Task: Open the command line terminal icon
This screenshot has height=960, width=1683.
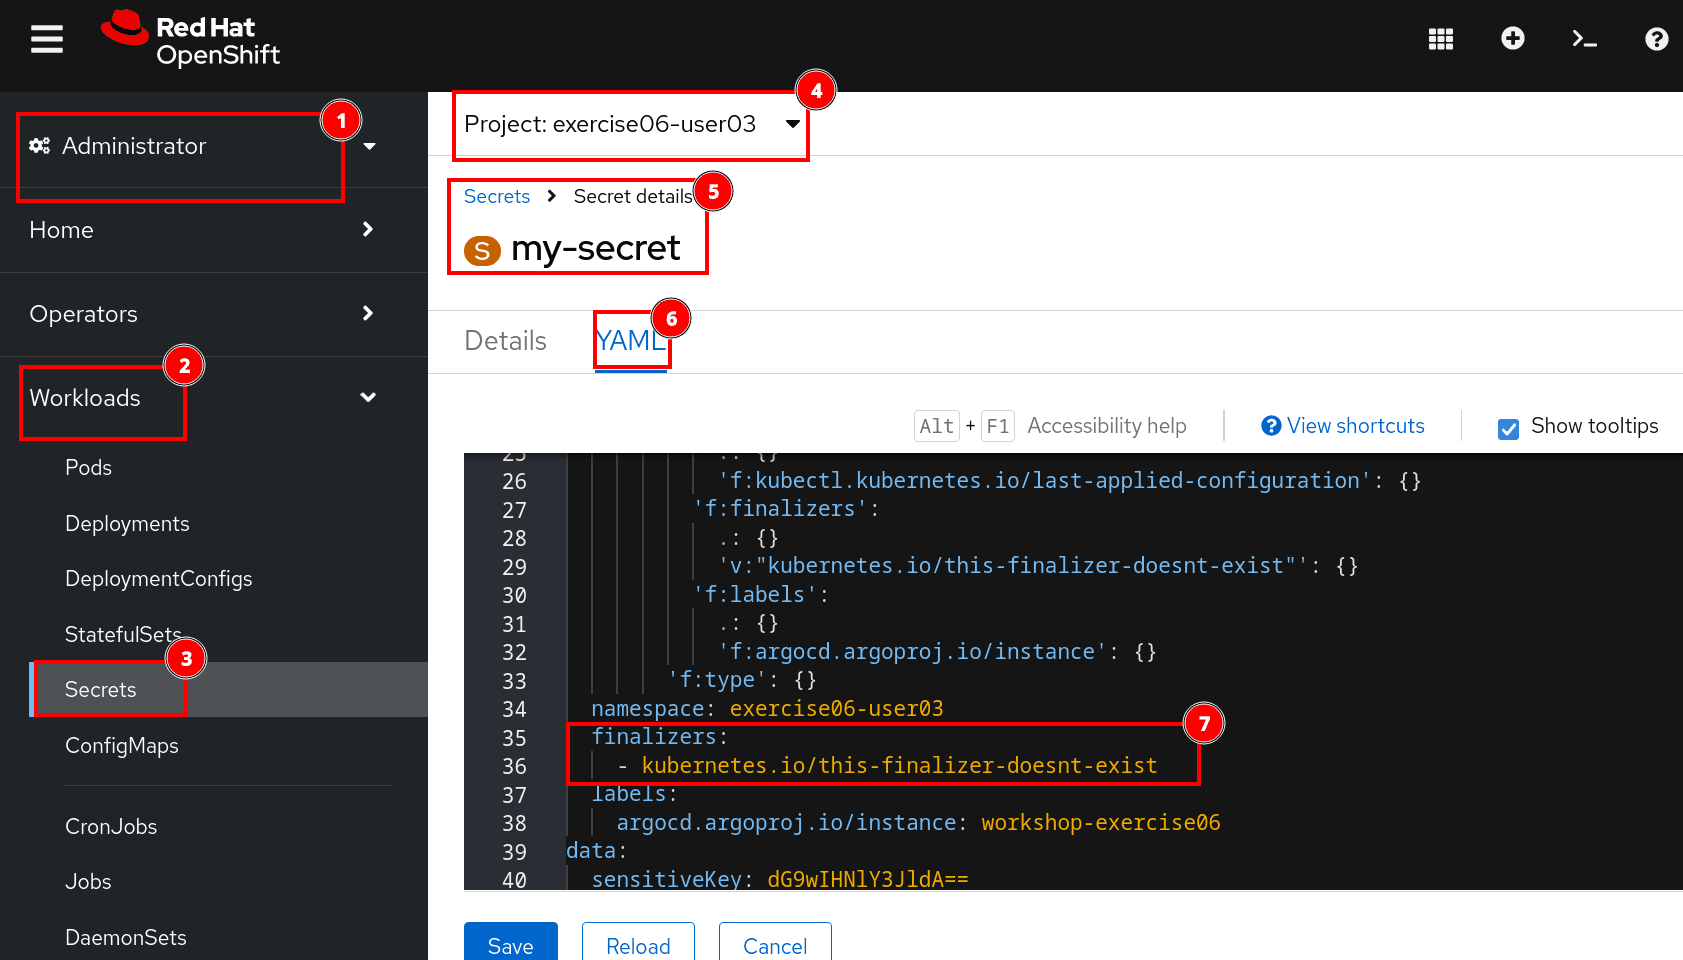Action: coord(1584,39)
